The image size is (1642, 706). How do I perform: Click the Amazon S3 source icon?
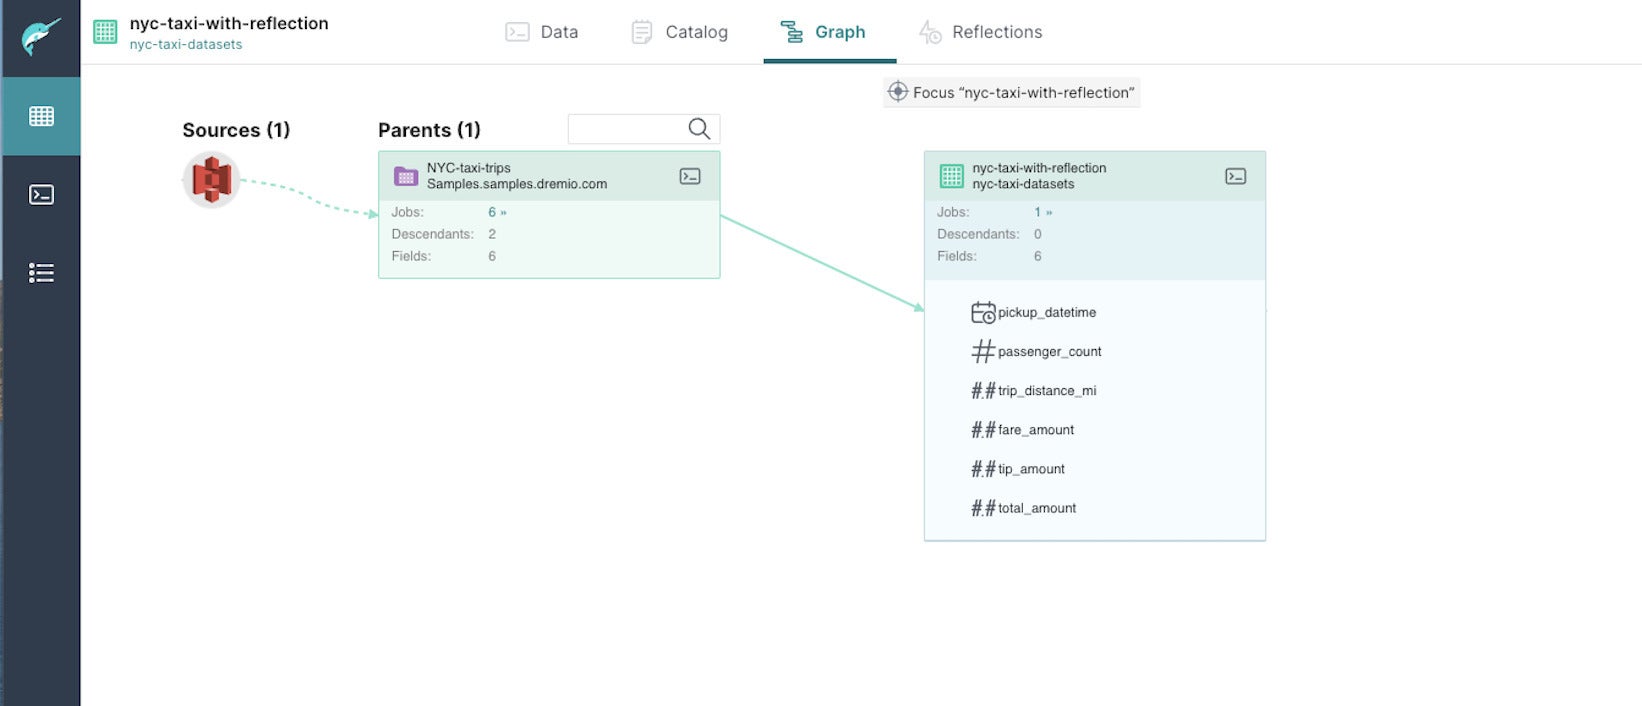(x=211, y=180)
